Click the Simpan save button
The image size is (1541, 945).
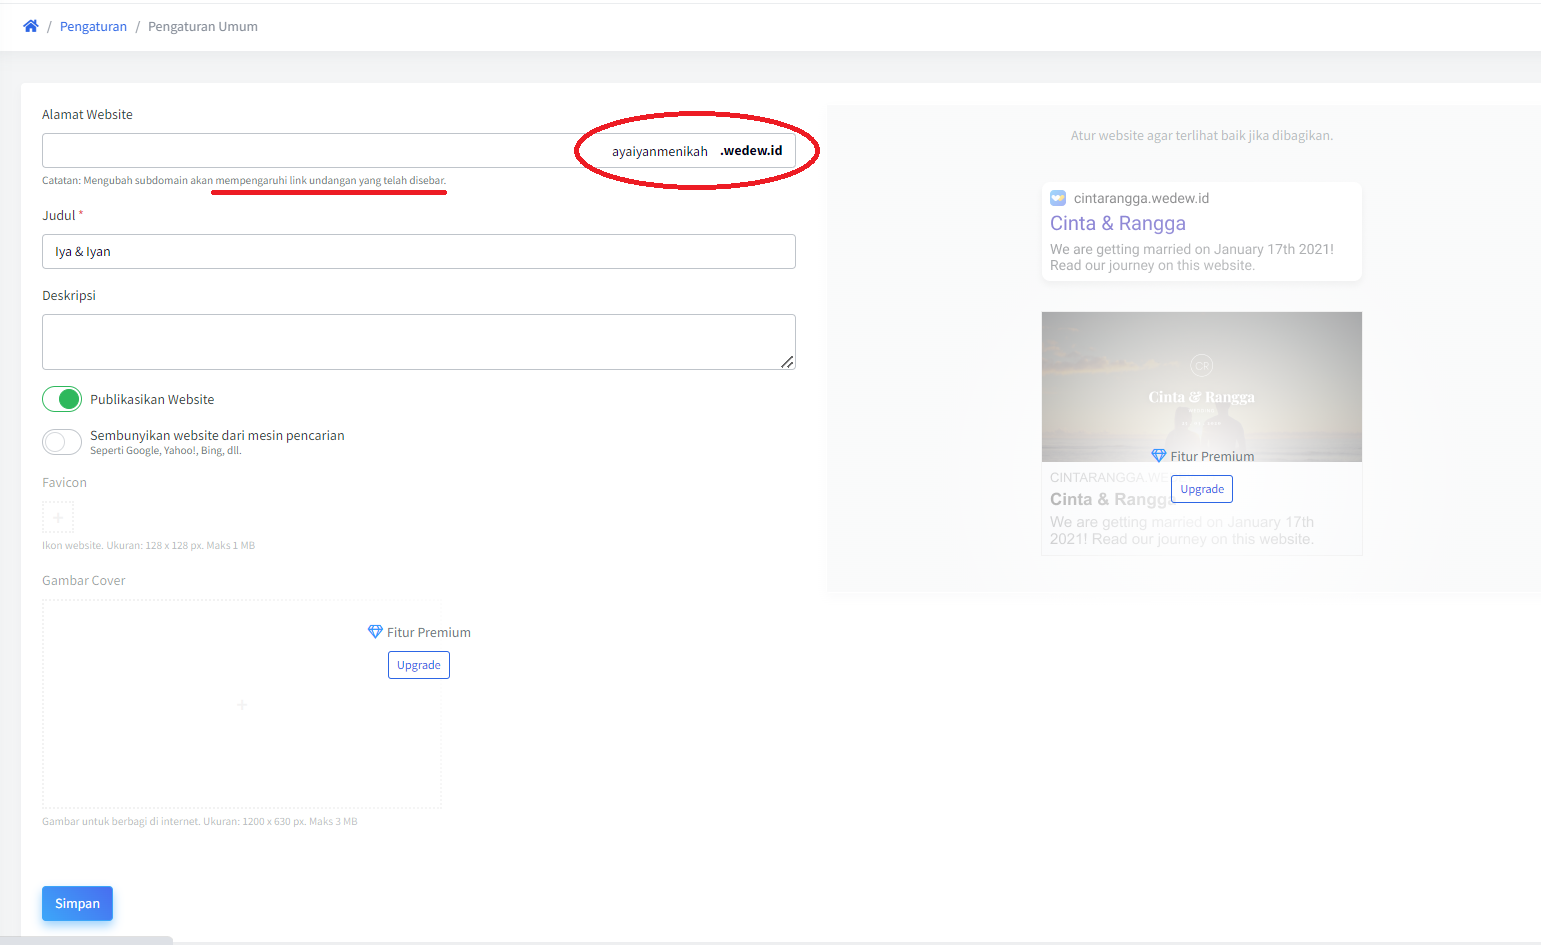tap(77, 903)
